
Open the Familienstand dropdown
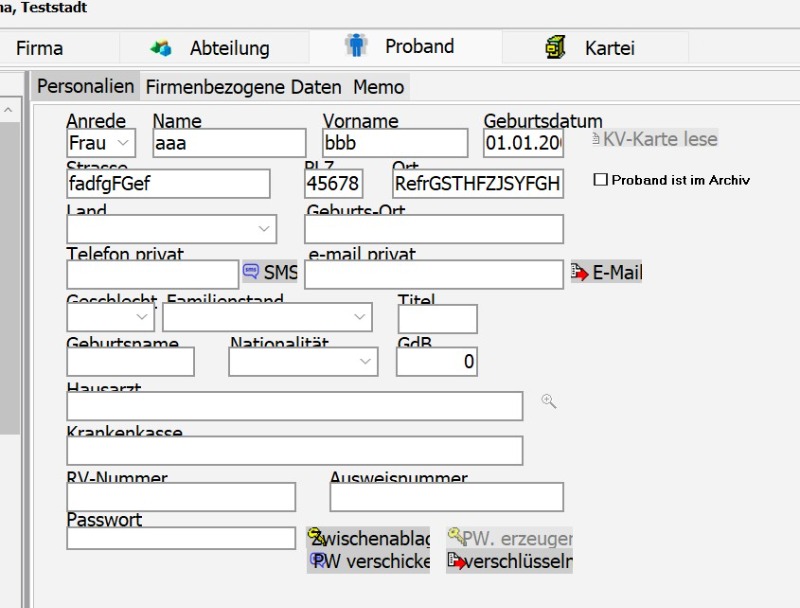point(360,317)
